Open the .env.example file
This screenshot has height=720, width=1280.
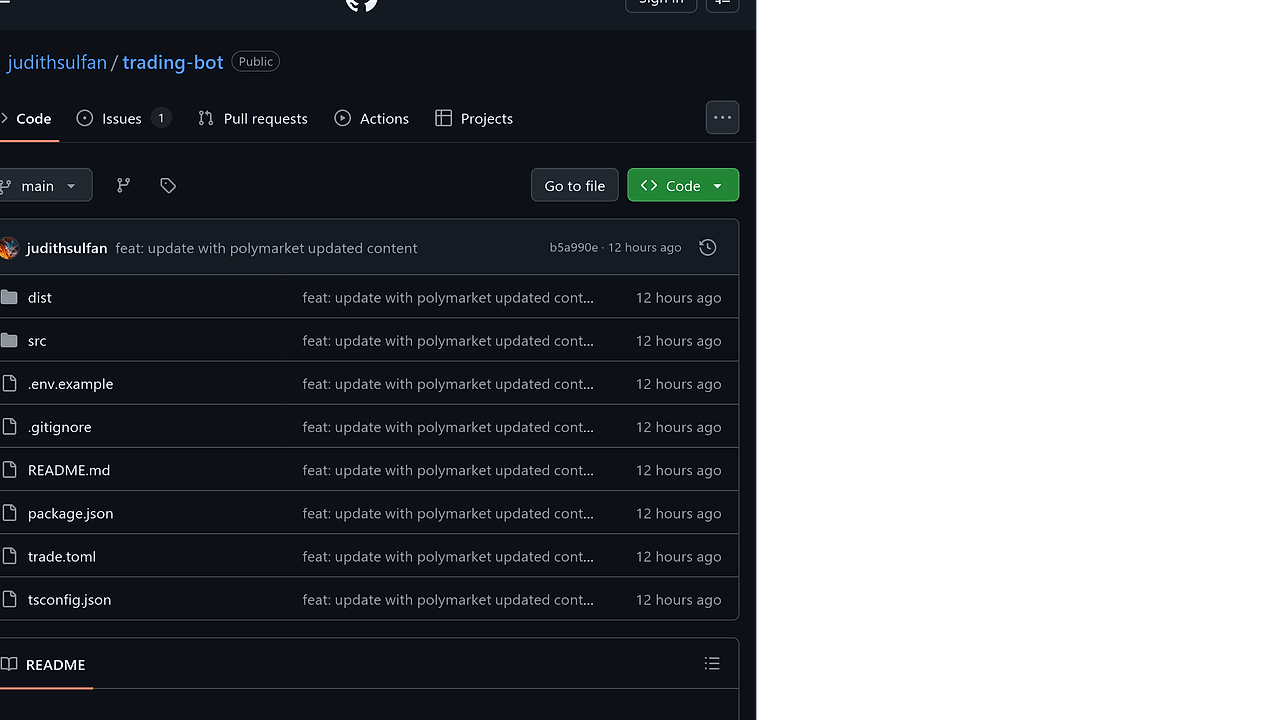pyautogui.click(x=70, y=383)
